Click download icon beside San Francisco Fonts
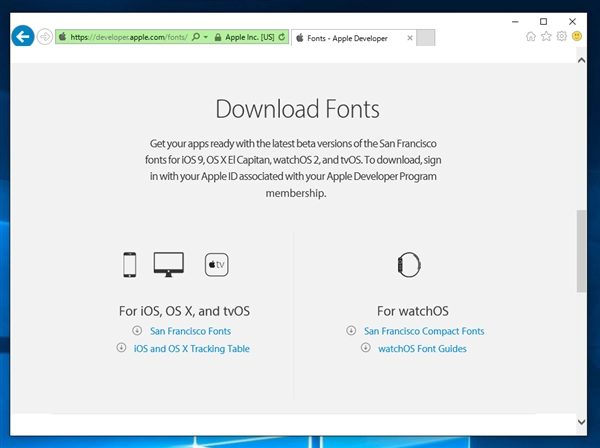 click(137, 330)
